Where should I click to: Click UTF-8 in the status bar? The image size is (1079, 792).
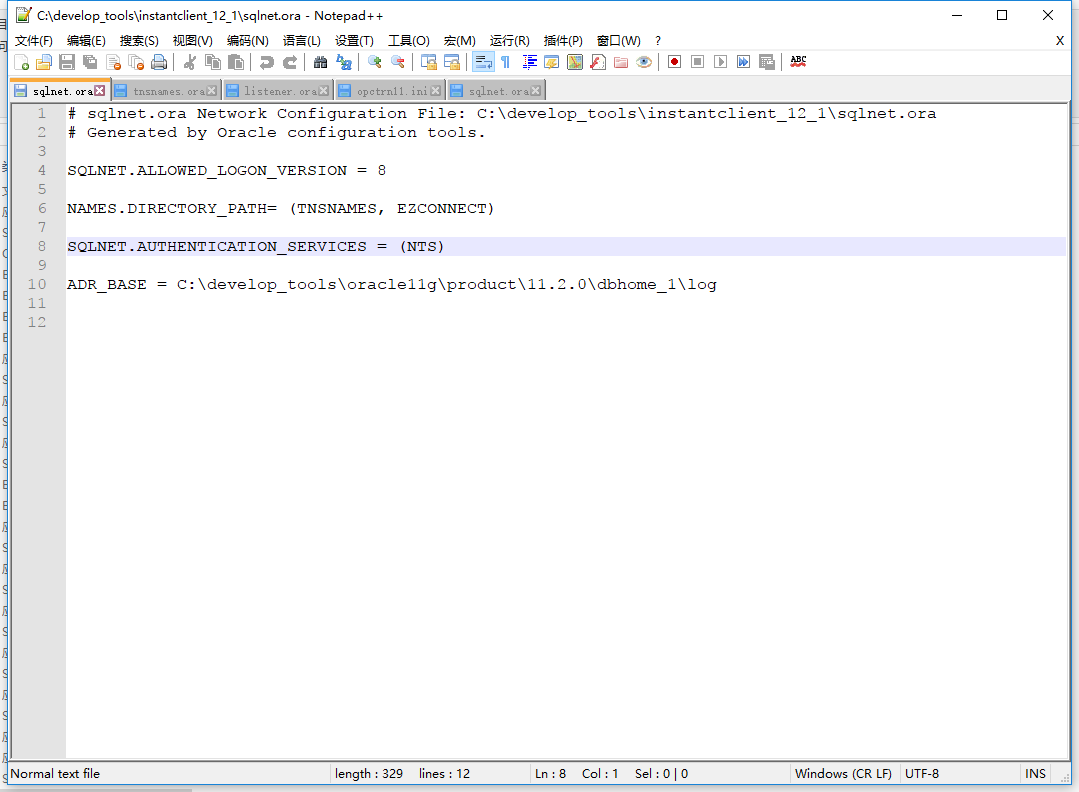pos(922,773)
